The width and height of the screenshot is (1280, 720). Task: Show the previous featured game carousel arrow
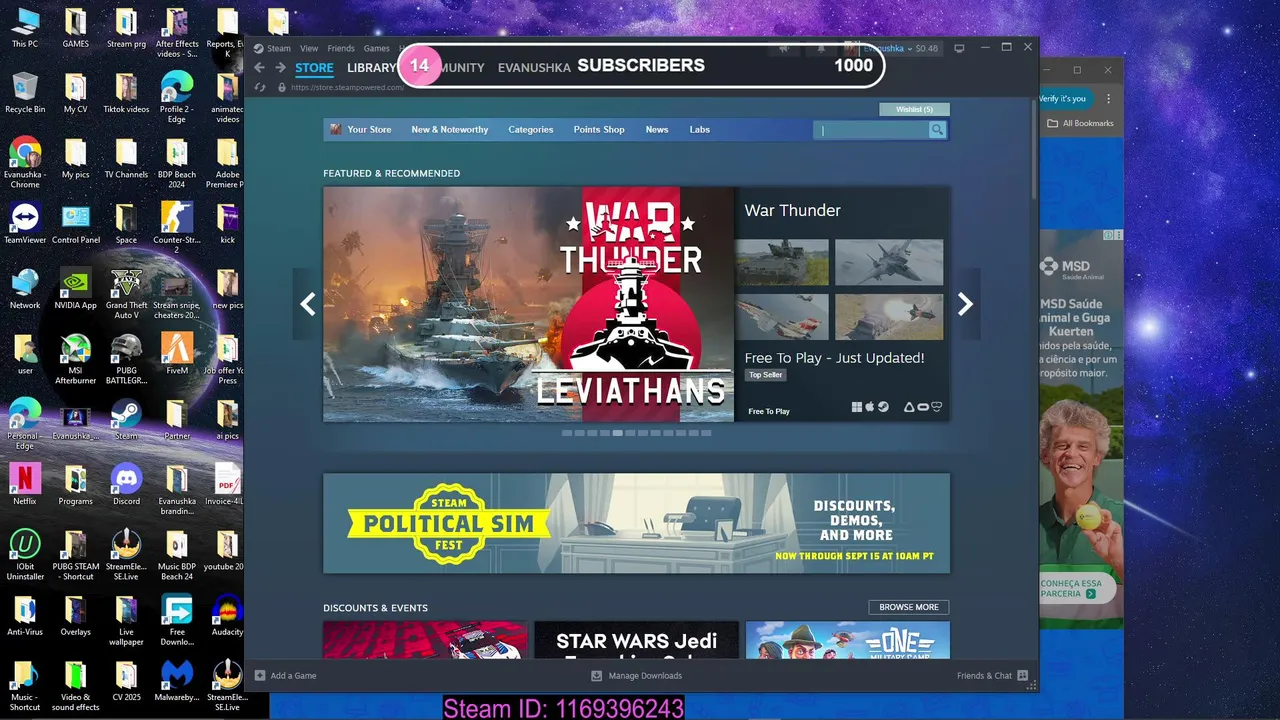308,304
